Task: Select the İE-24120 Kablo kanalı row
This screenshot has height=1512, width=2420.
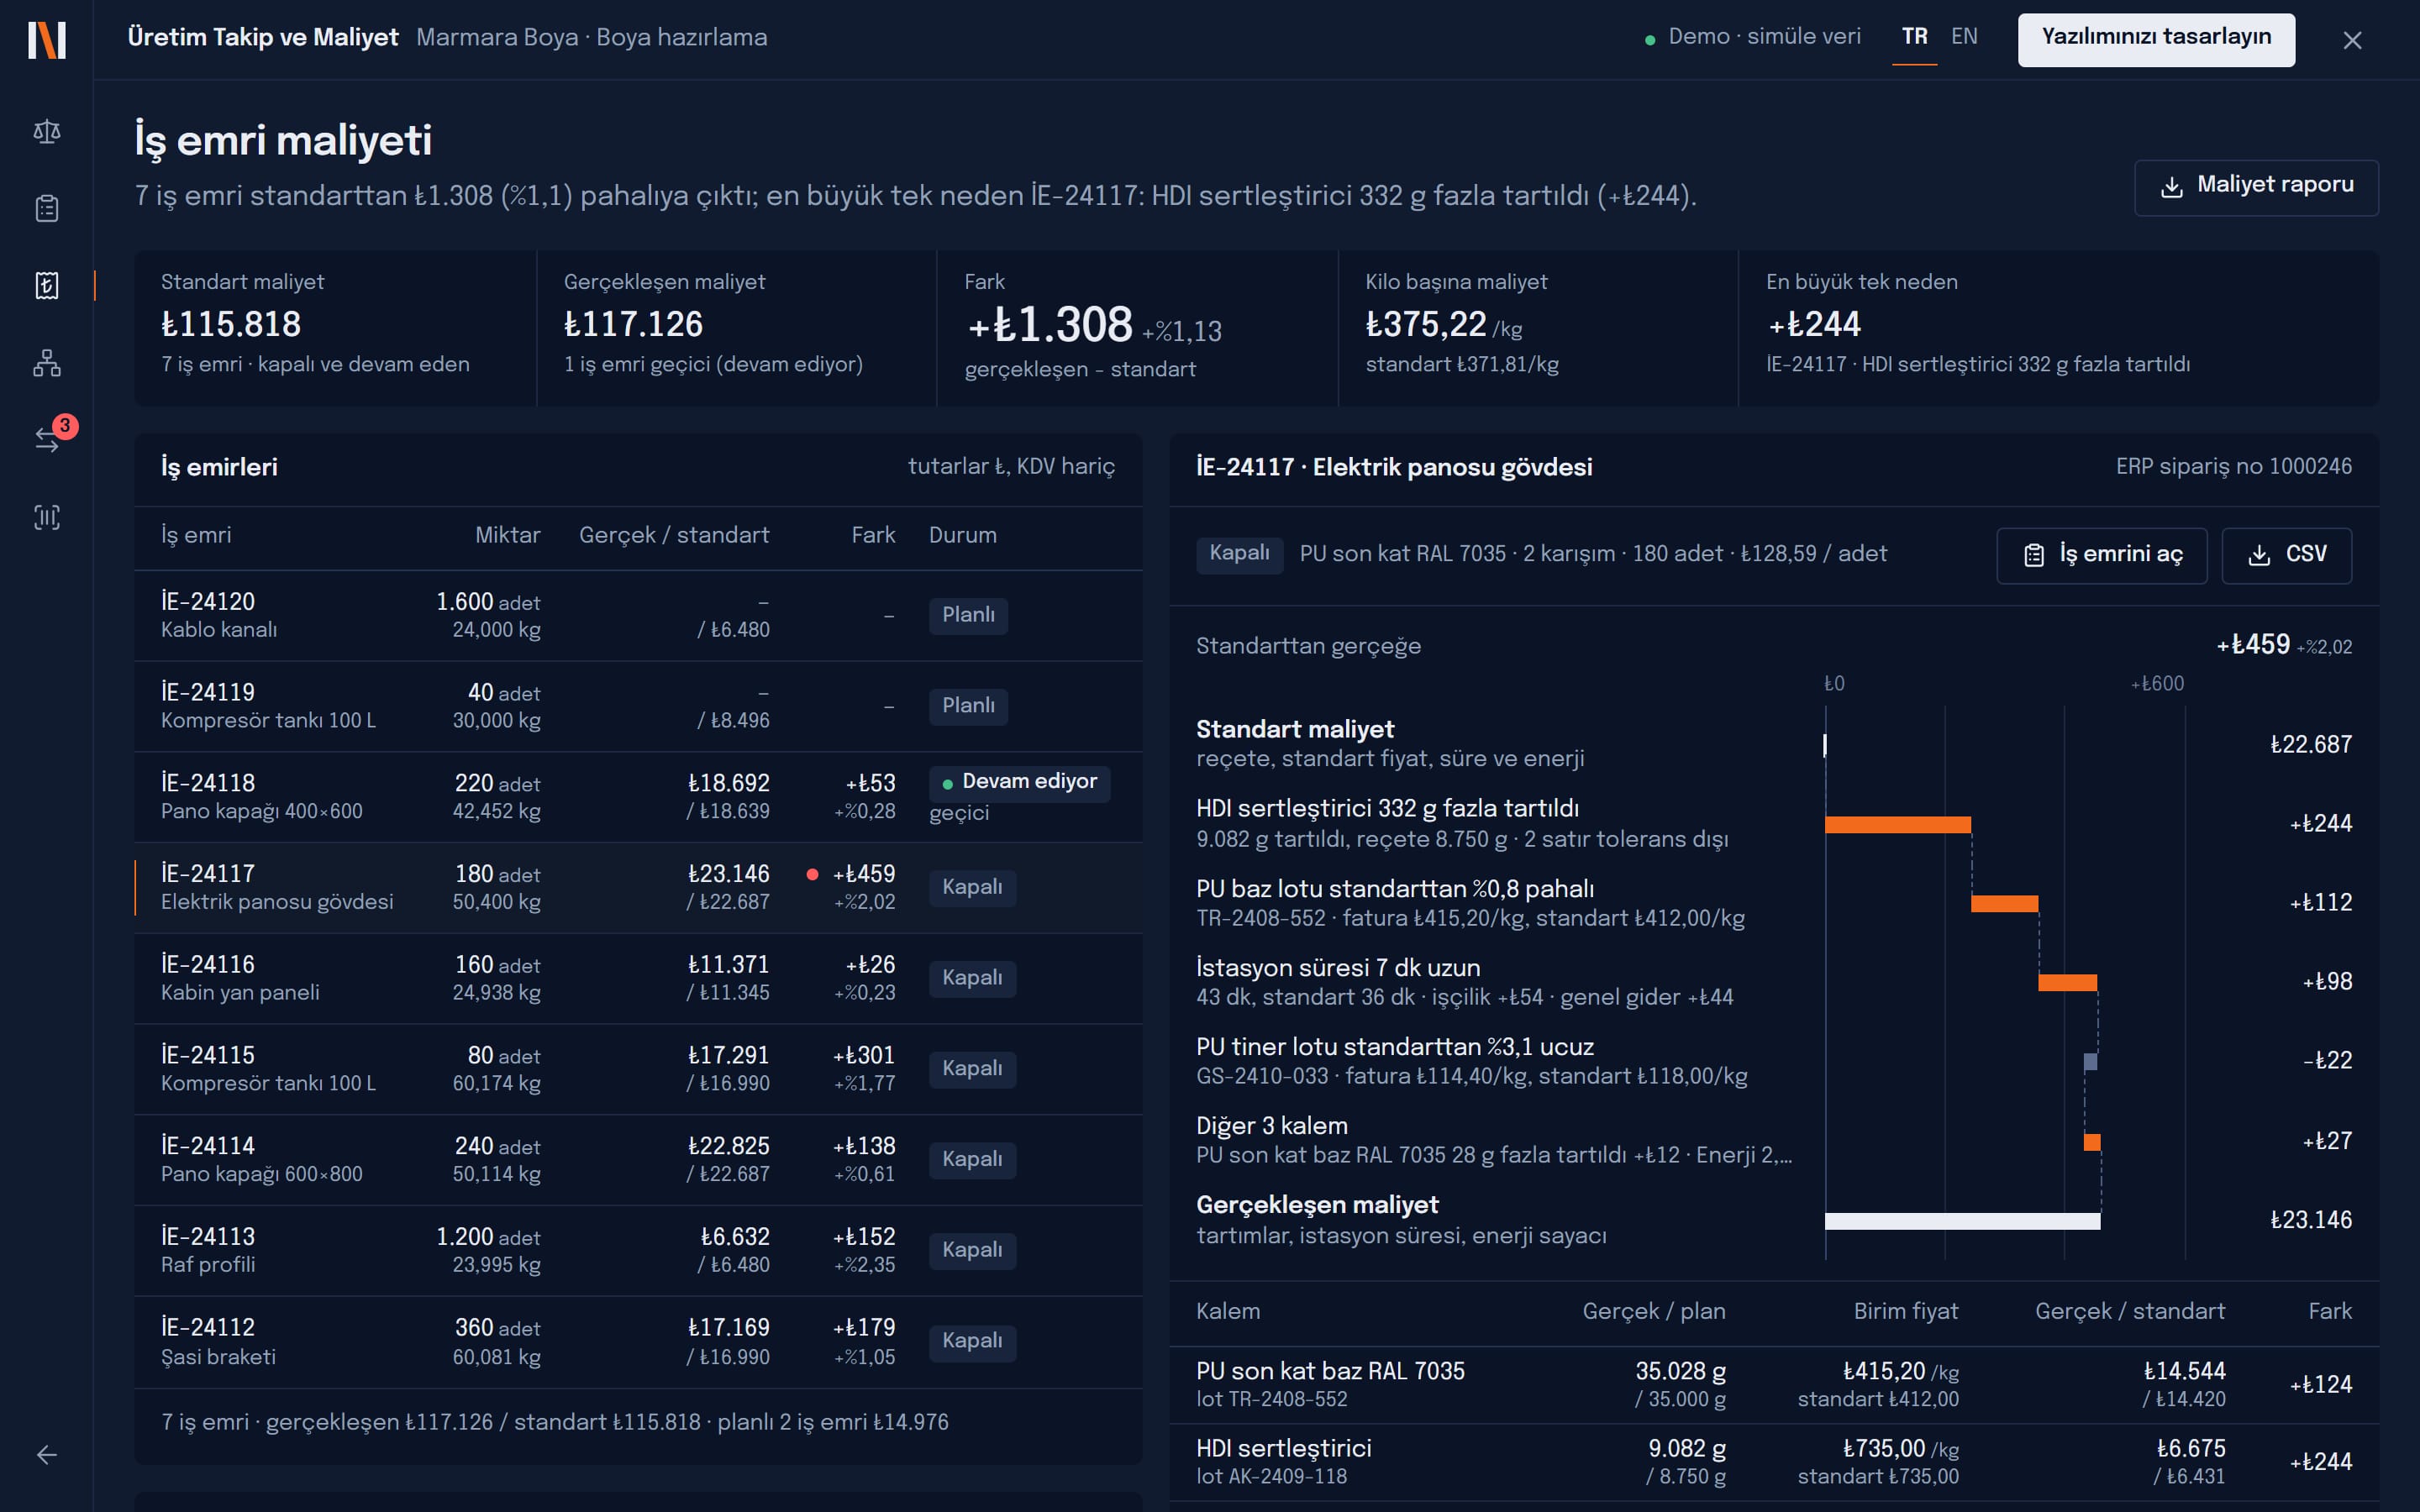Action: click(638, 615)
